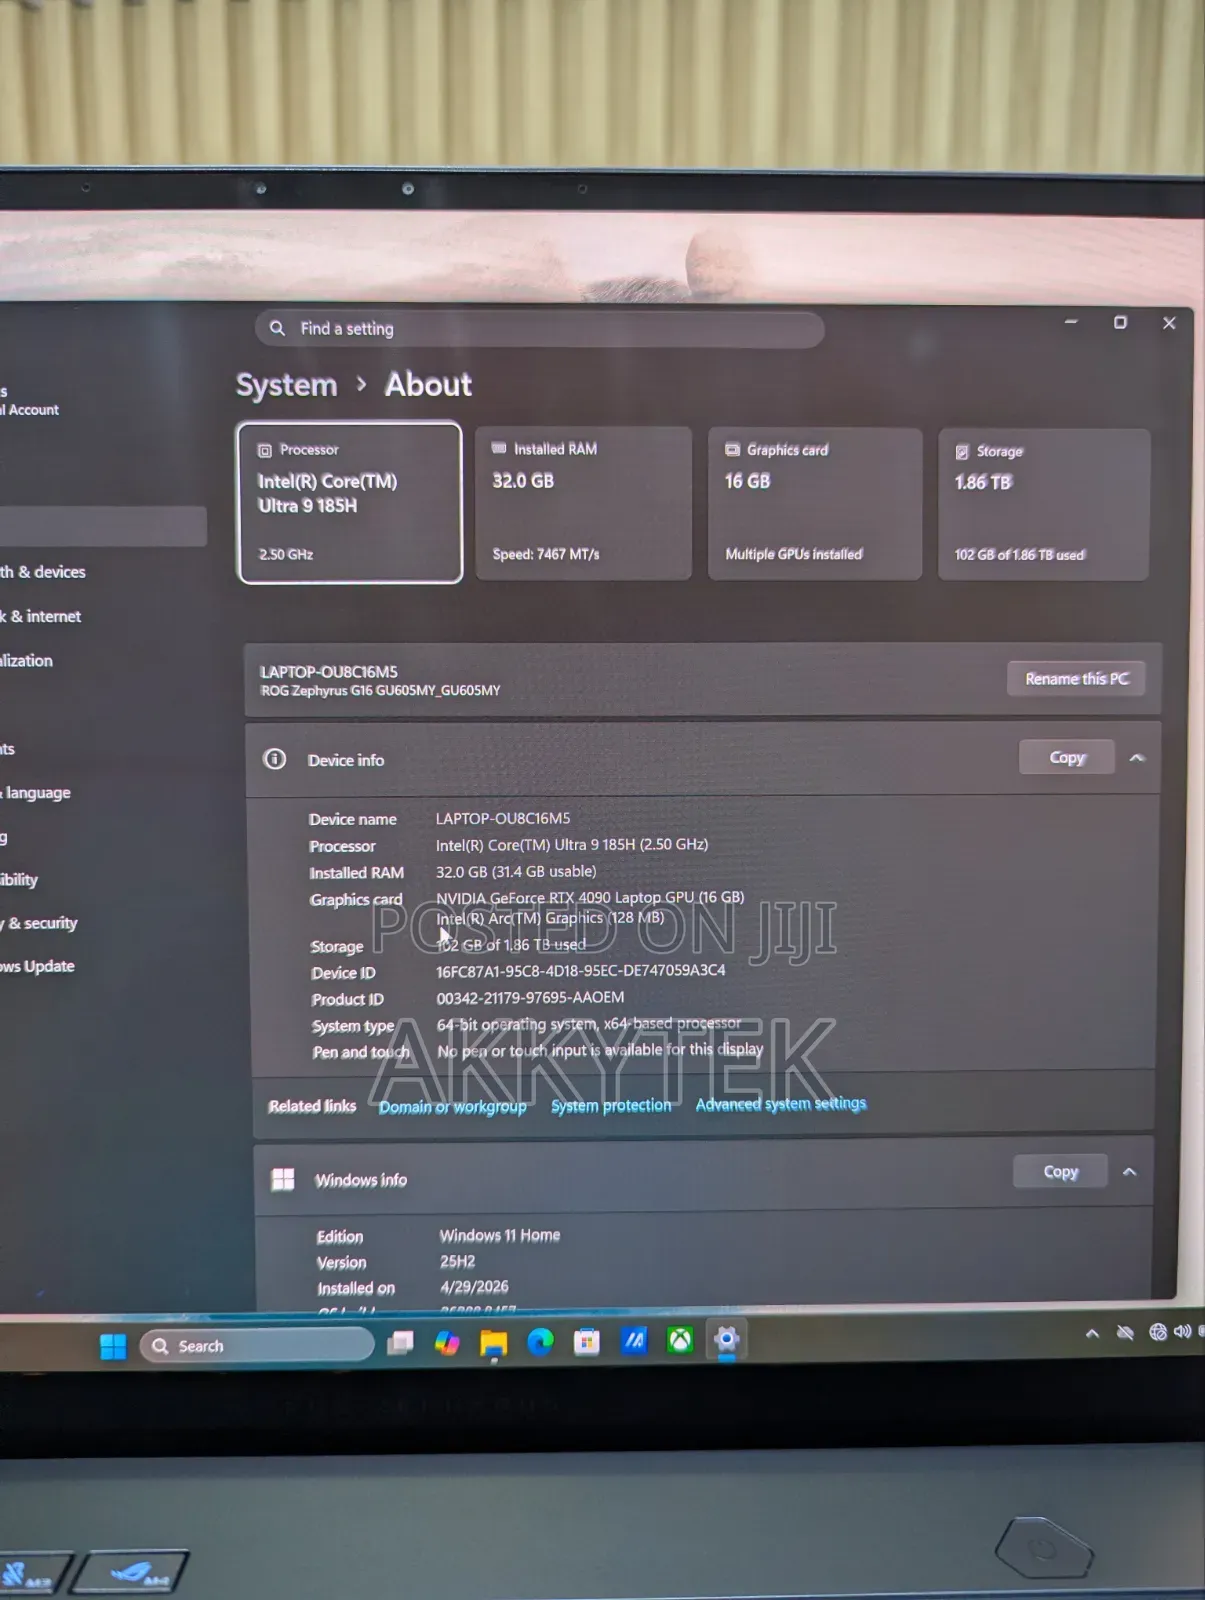The image size is (1205, 1600).
Task: Click the device name LAPTOP-OU8C16M5 header
Action: point(329,672)
